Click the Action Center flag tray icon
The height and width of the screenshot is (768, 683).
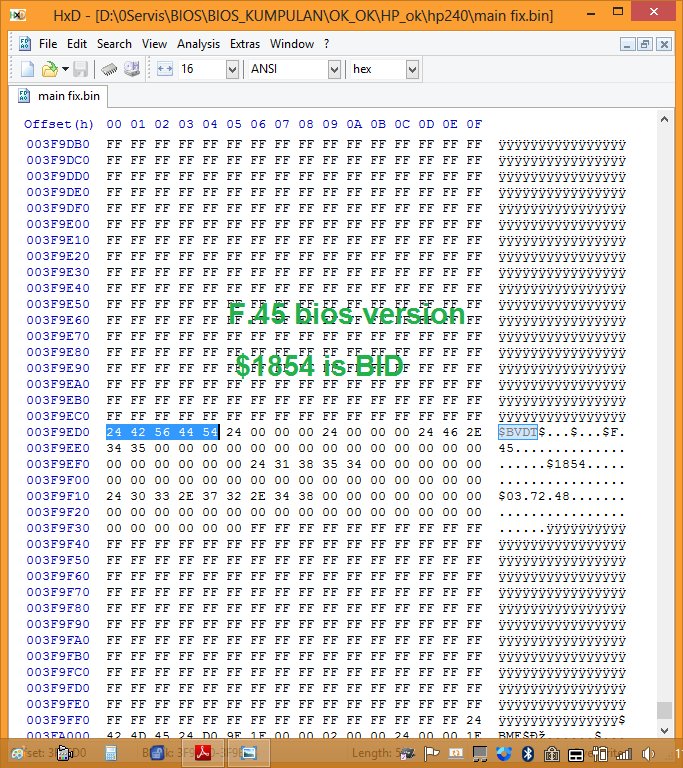(431, 753)
